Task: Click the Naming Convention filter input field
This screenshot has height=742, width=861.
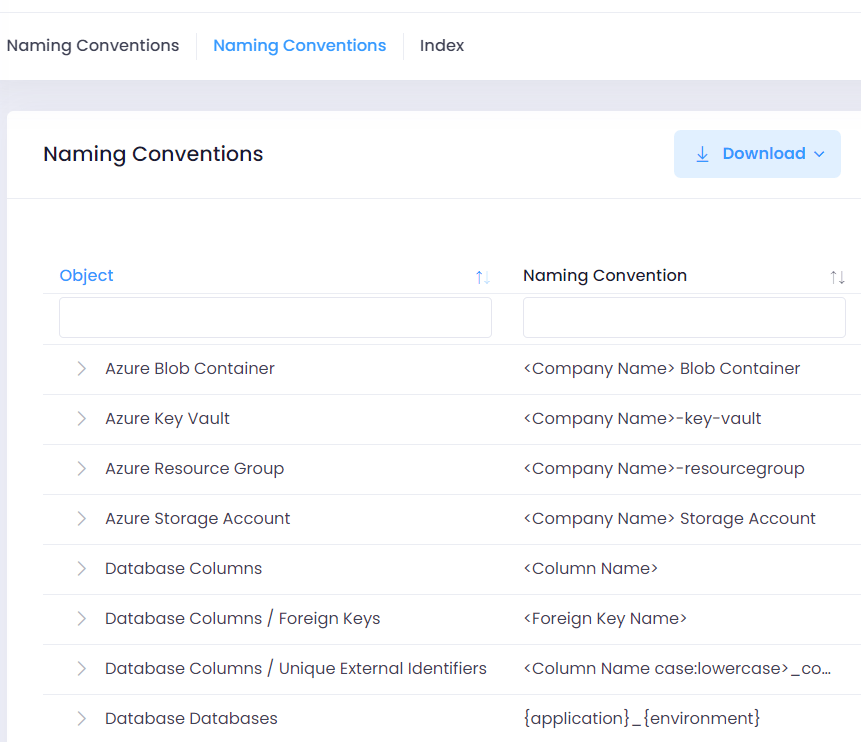Action: pos(684,317)
